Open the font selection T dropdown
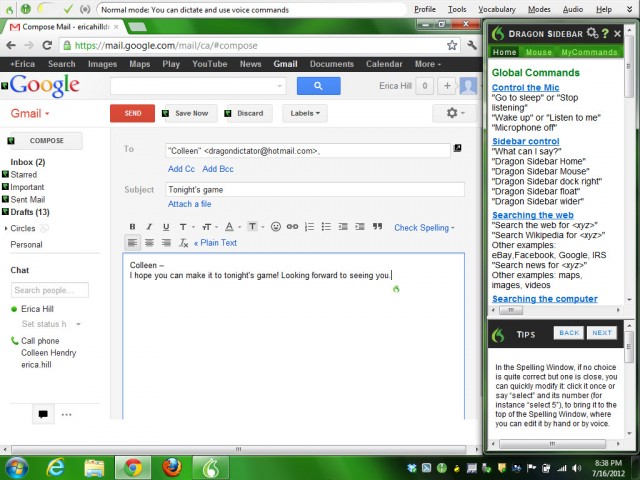Screen dimensions: 640x480 pyautogui.click(x=187, y=227)
